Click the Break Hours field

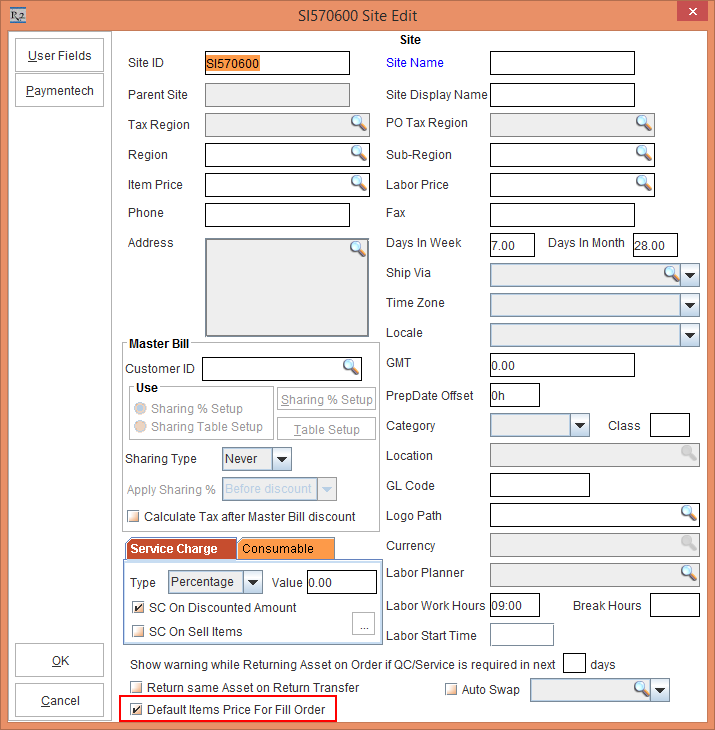(675, 605)
